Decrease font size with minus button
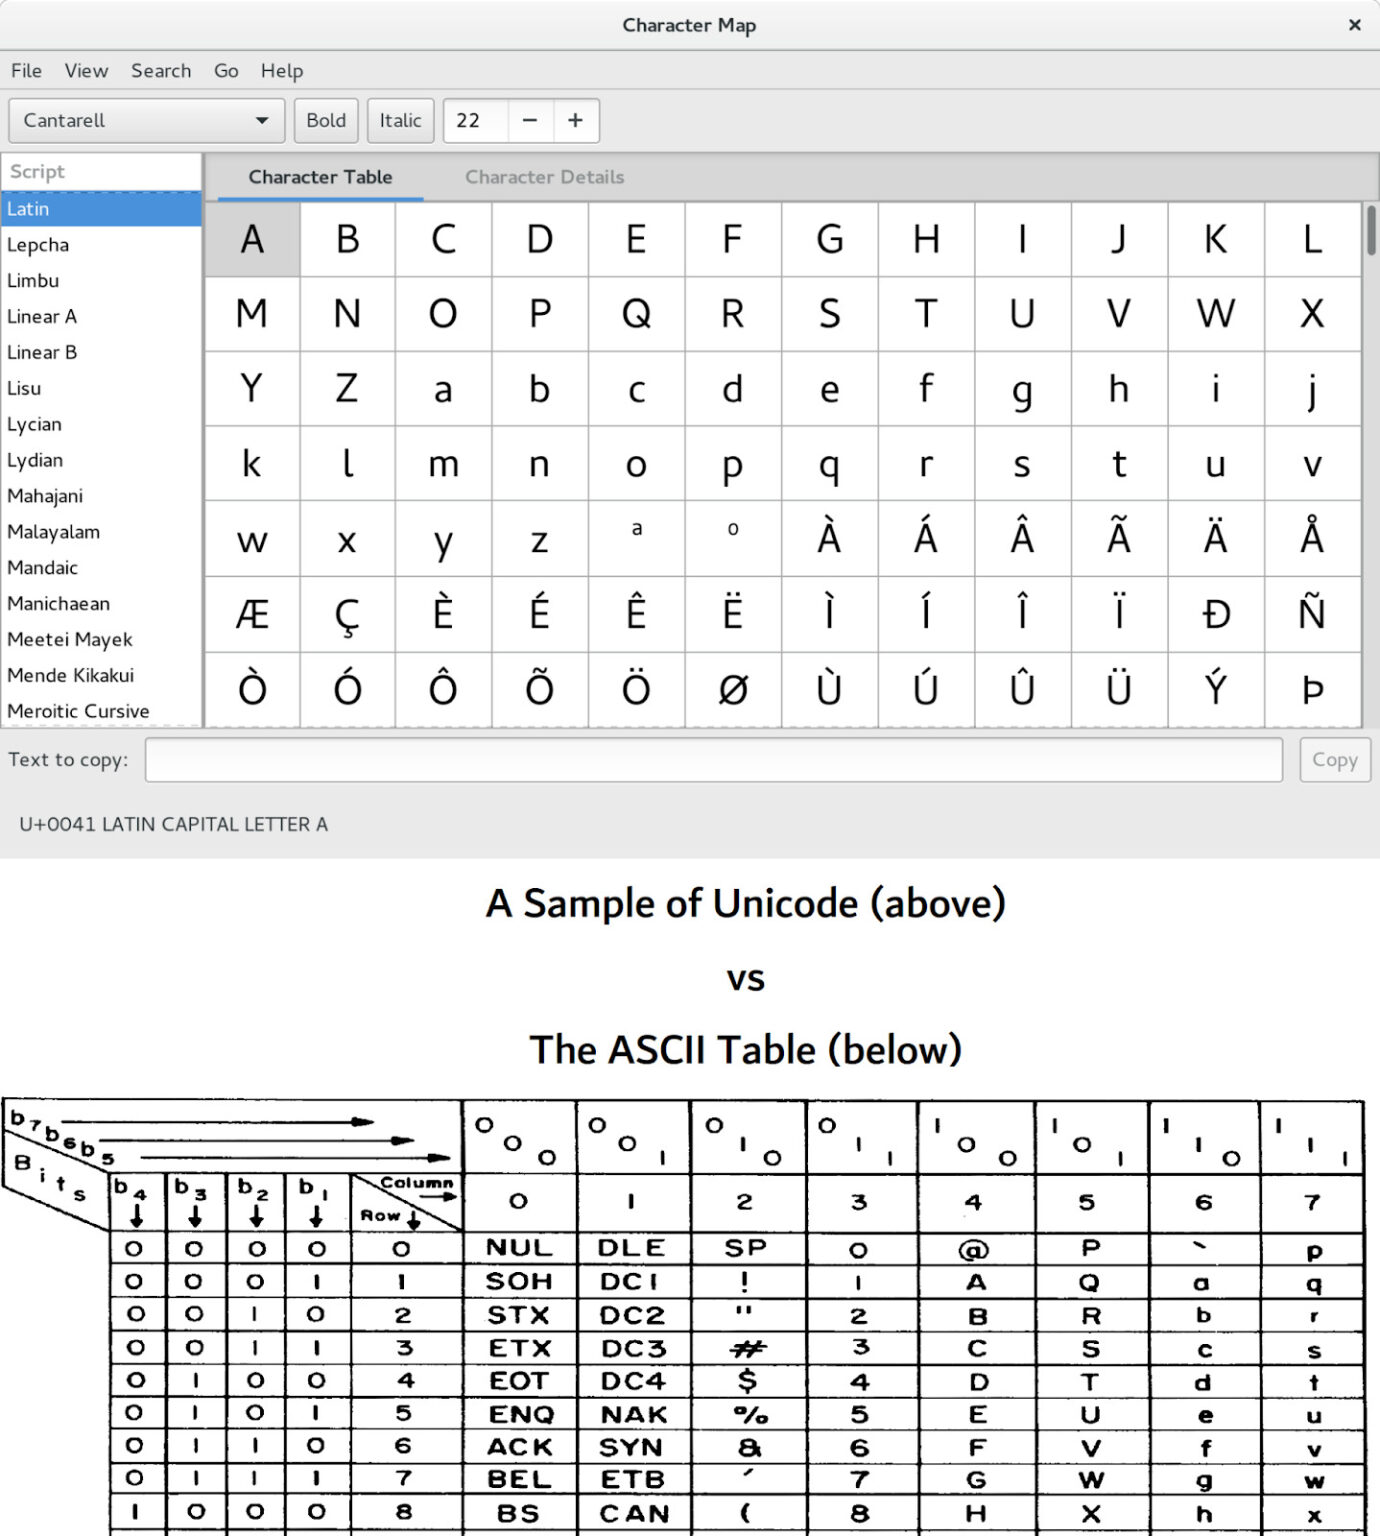Viewport: 1380px width, 1536px height. pos(529,120)
